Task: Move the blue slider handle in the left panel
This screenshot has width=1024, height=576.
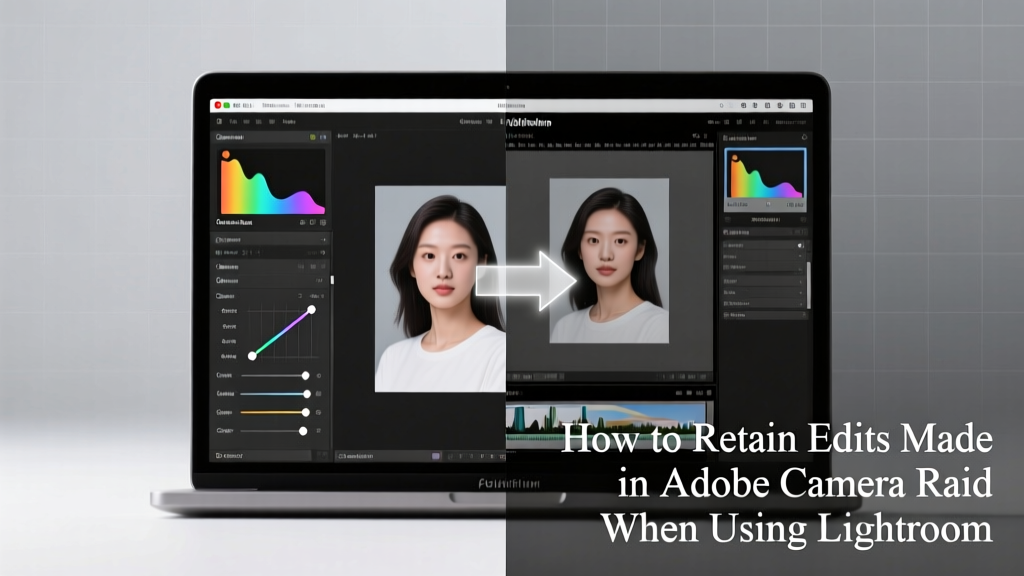Action: tap(306, 394)
